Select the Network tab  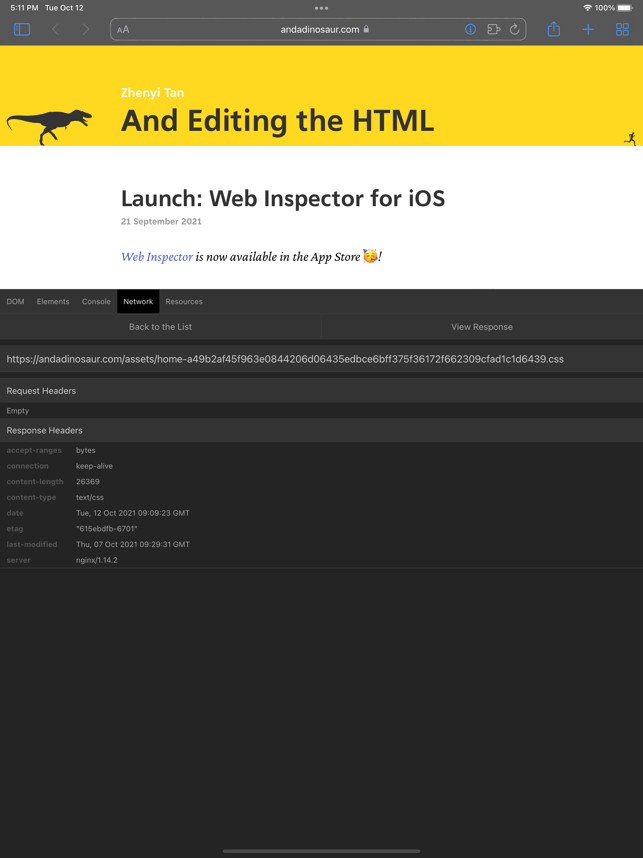(x=138, y=302)
